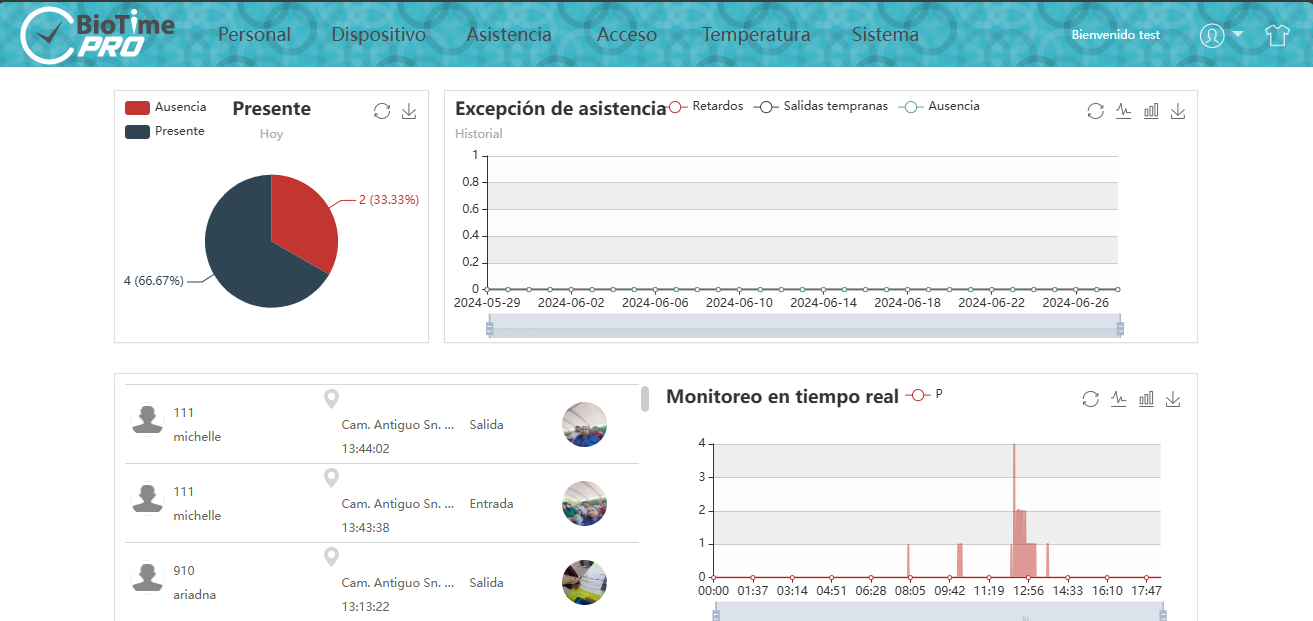Refresh the Presente pie chart
The image size is (1313, 621).
[382, 111]
